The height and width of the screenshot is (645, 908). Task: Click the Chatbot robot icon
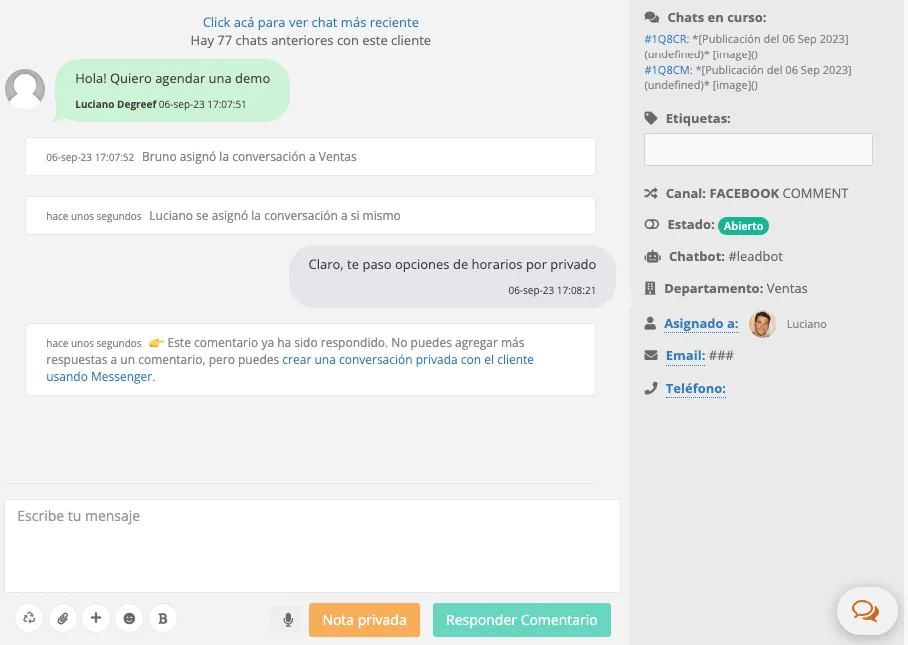[x=653, y=256]
